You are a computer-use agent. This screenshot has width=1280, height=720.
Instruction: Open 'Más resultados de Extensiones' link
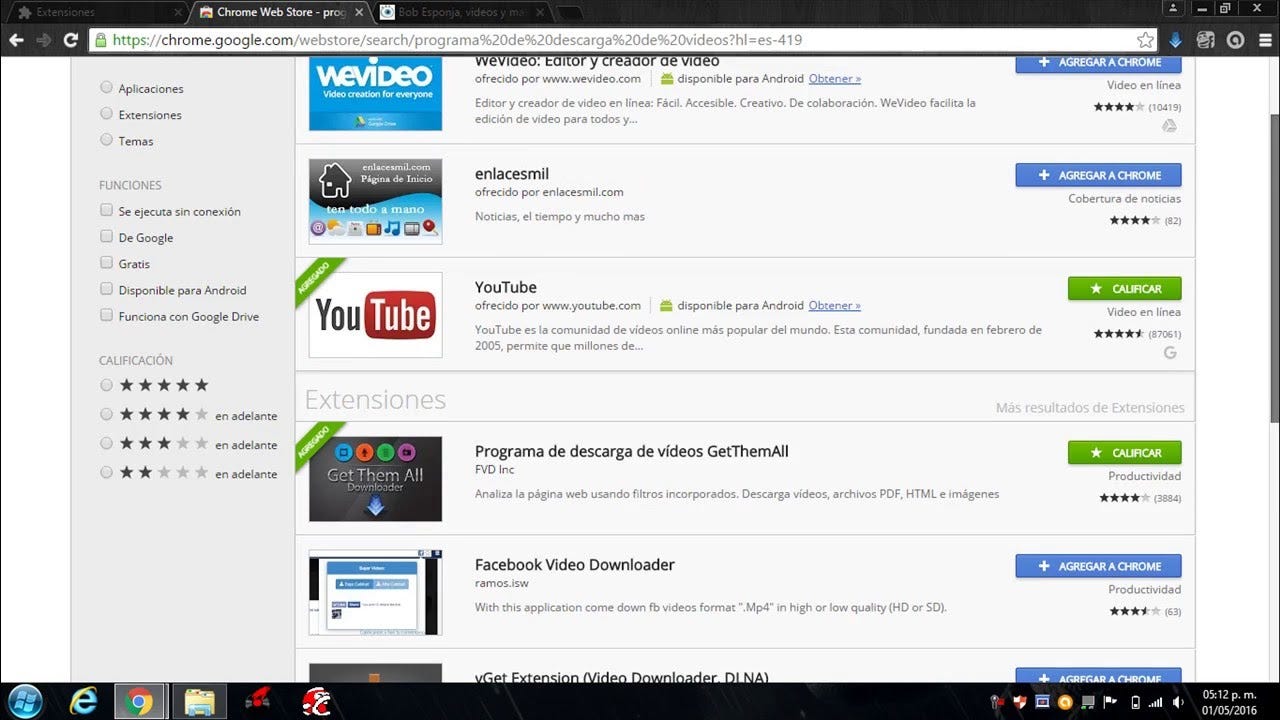tap(1090, 407)
